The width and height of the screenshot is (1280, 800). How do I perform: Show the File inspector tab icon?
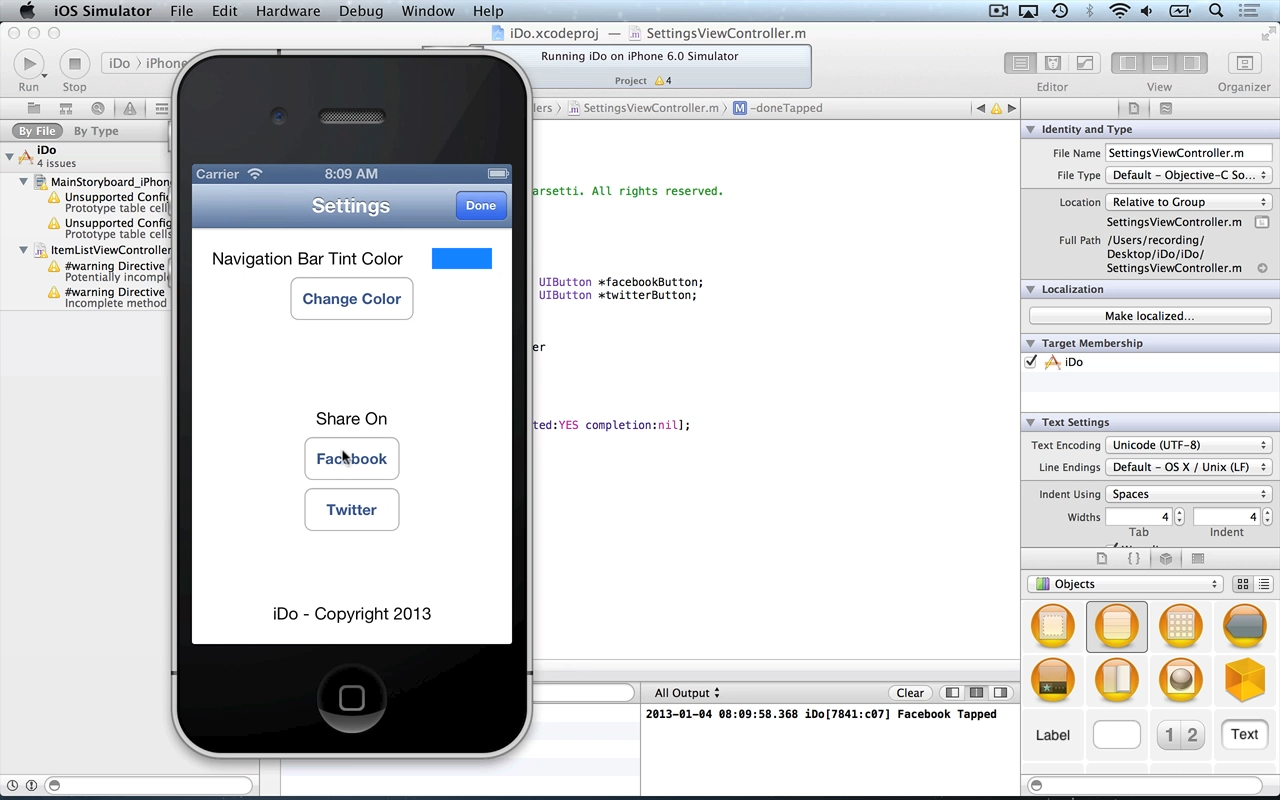pyautogui.click(x=1134, y=108)
